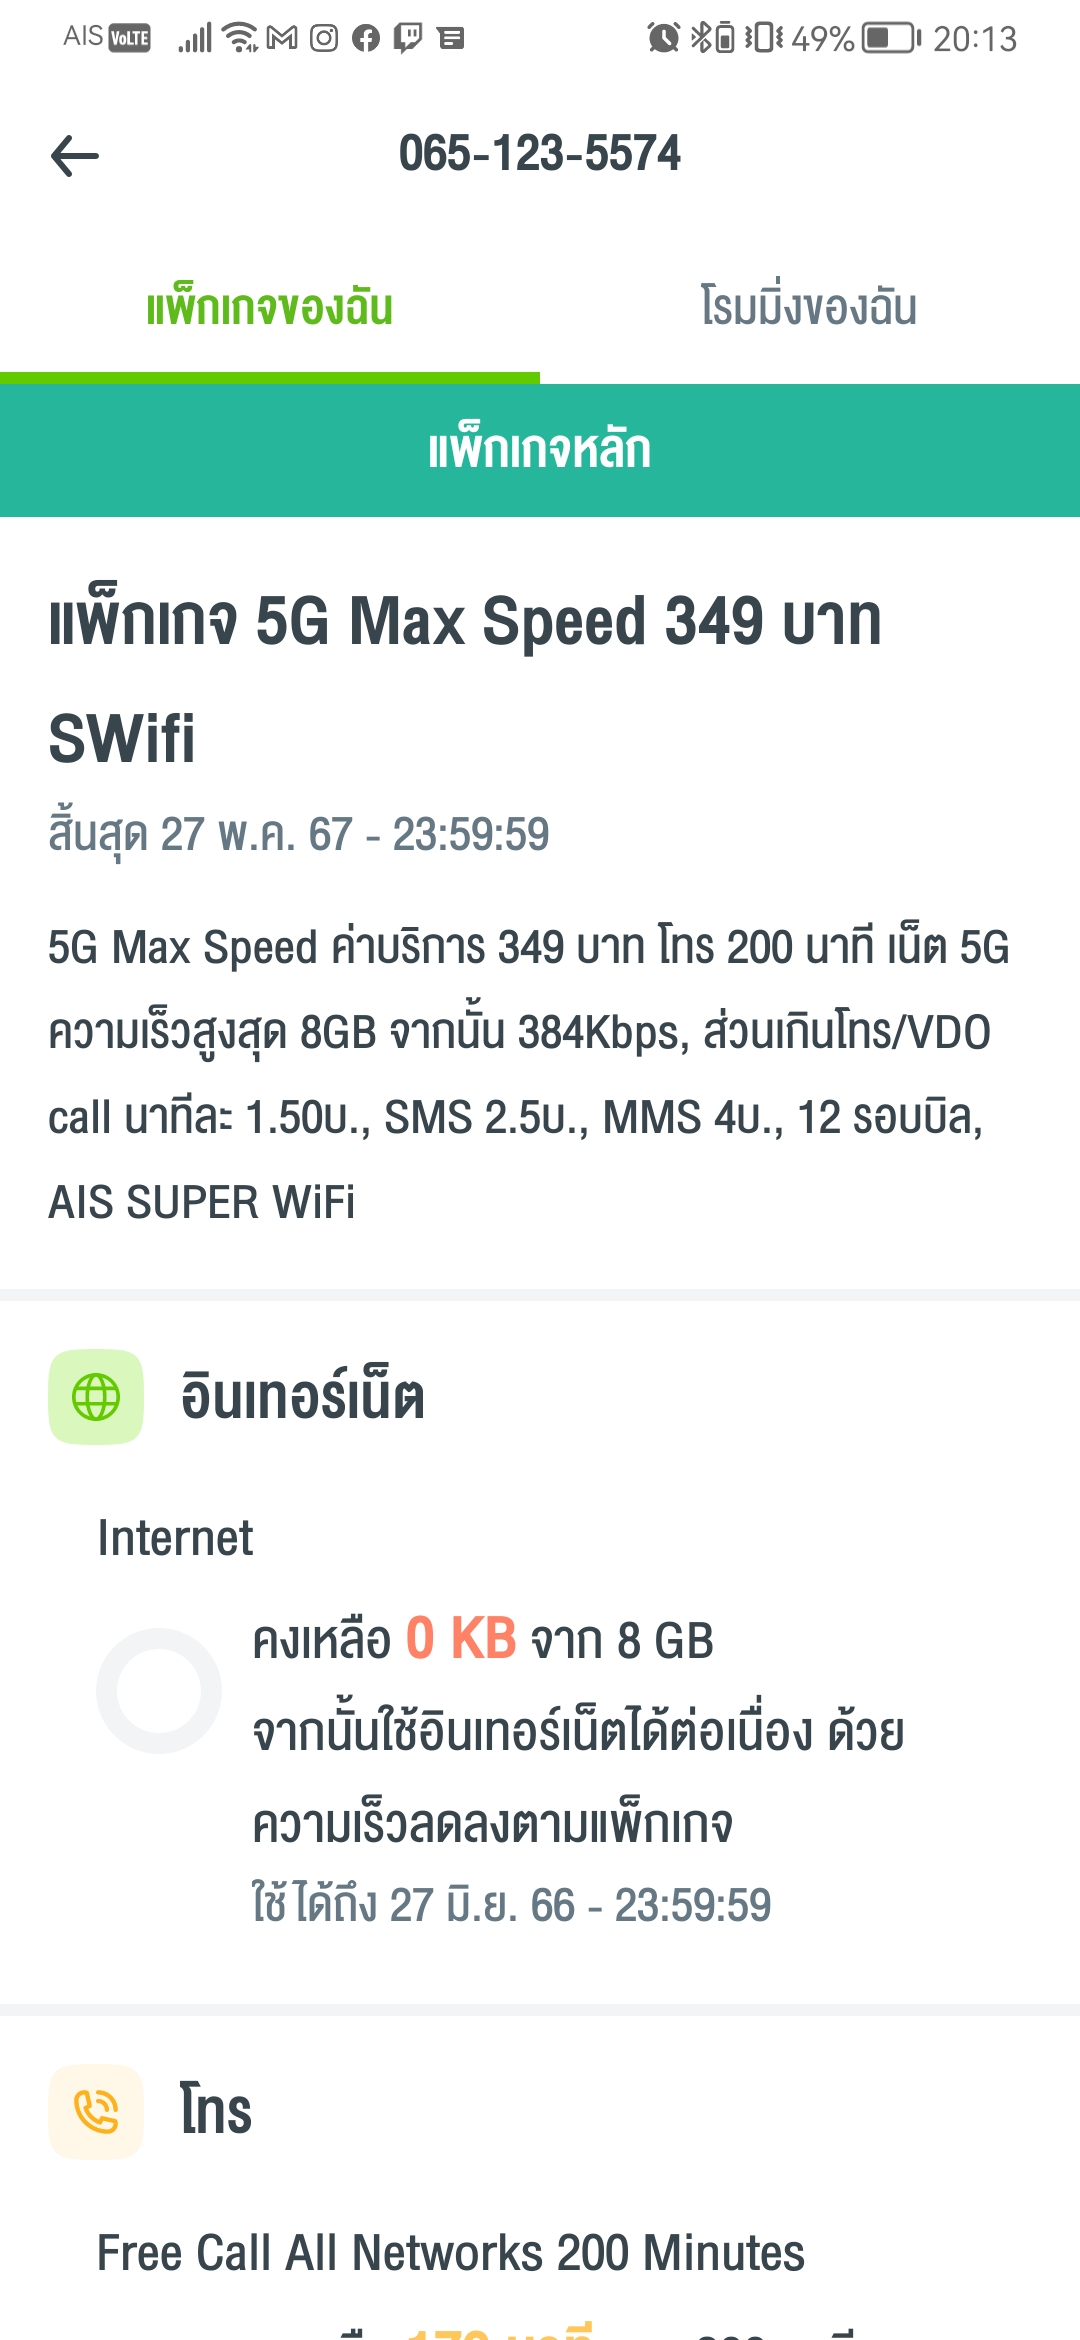
Task: Tap the VoLTE badge icon
Action: [x=129, y=38]
